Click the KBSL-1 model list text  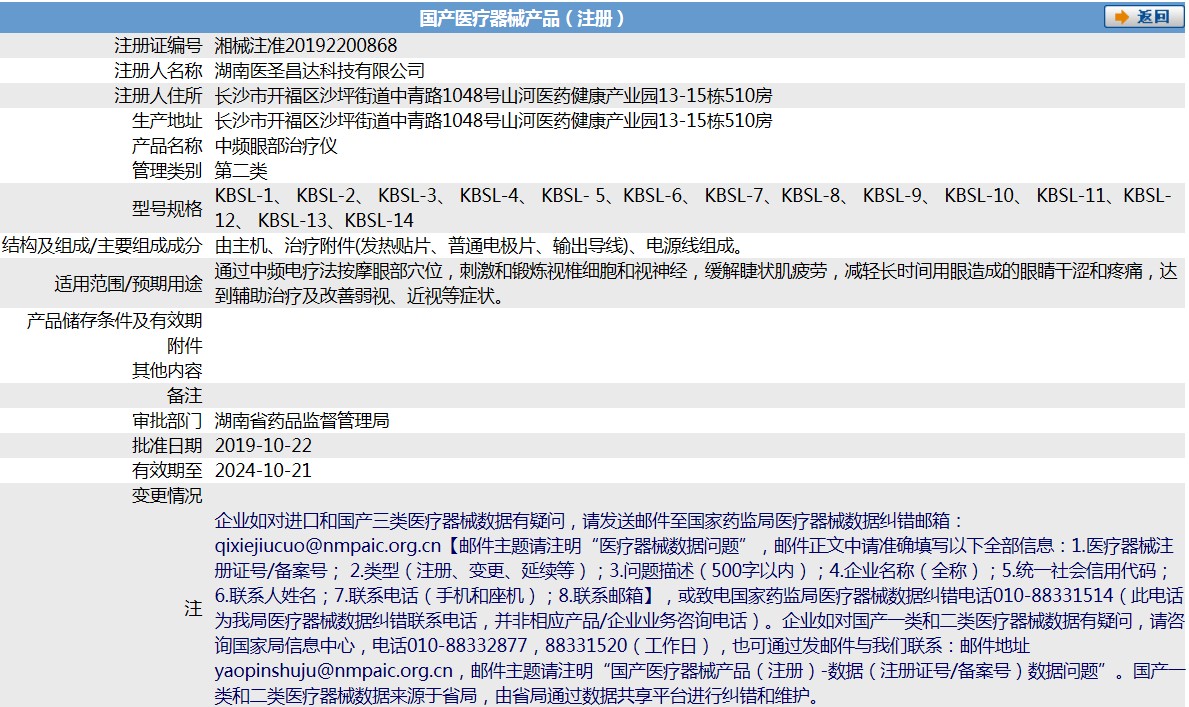[x=693, y=208]
